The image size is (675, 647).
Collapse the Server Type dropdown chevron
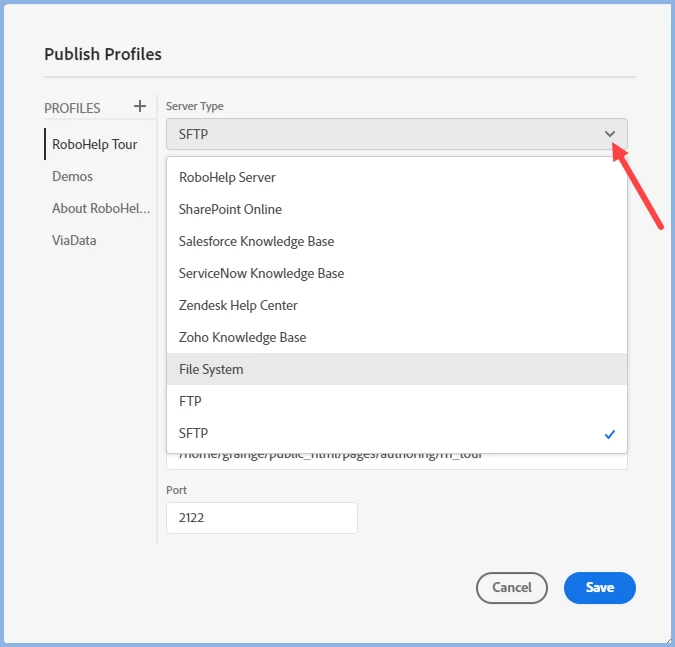(610, 134)
